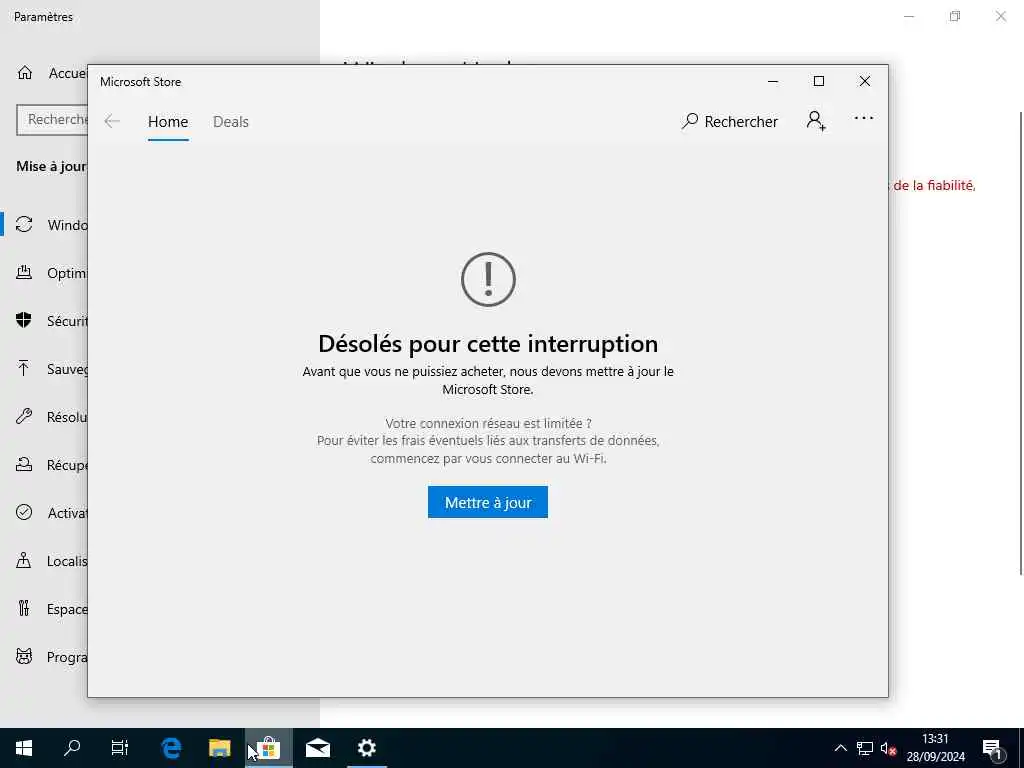Viewport: 1024px width, 768px height.
Task: Show hidden system tray icons
Action: (x=840, y=748)
